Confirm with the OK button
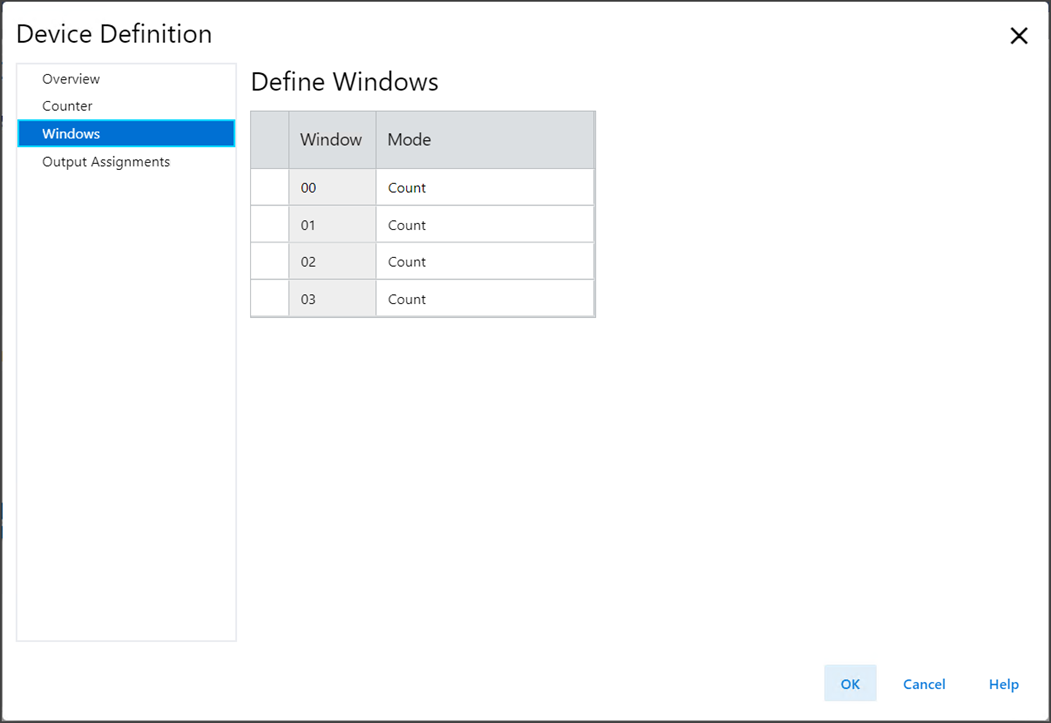Screen dimensions: 1051x723 (850, 684)
